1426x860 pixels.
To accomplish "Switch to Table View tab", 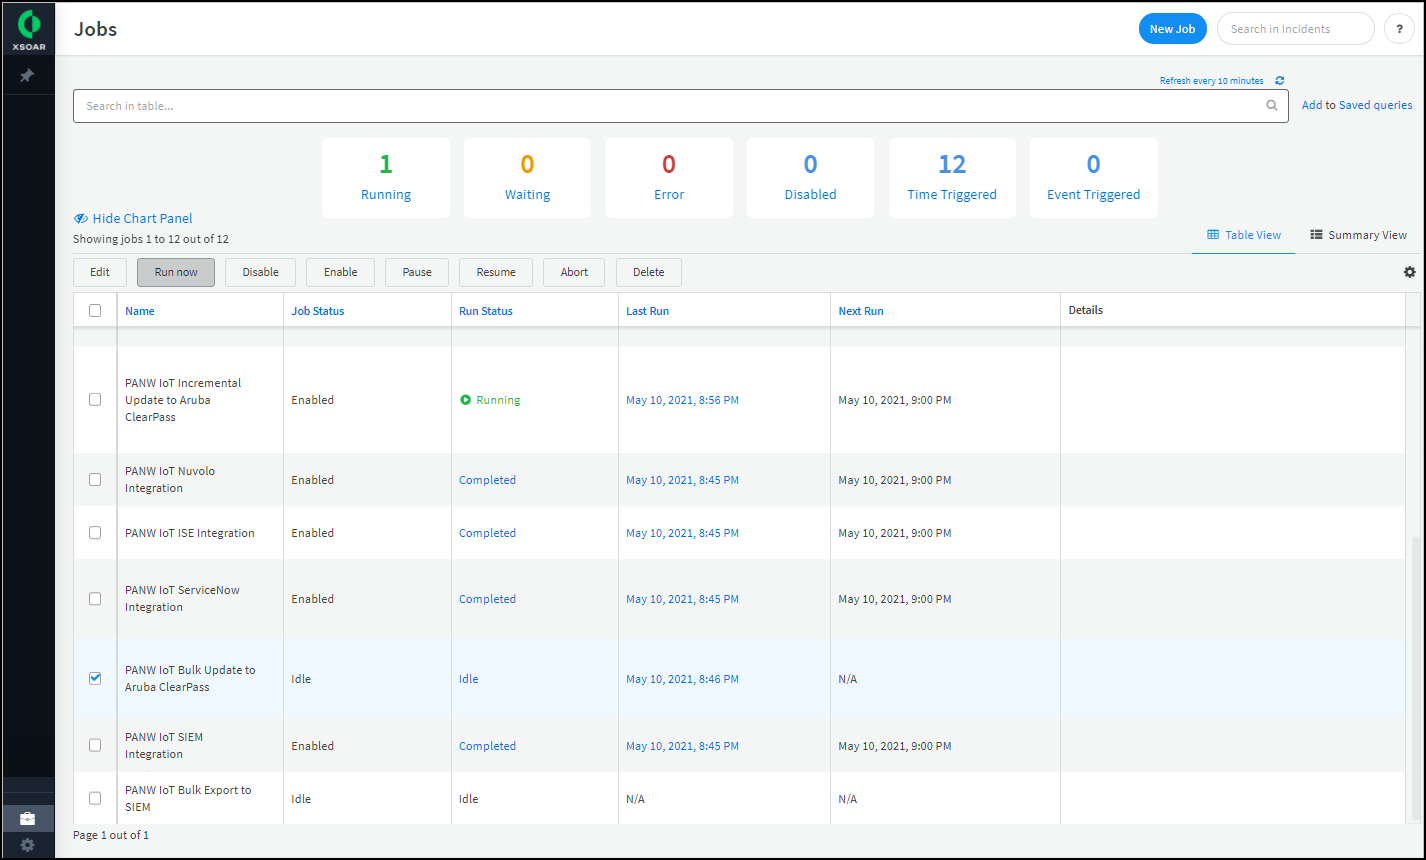I will coord(1244,235).
